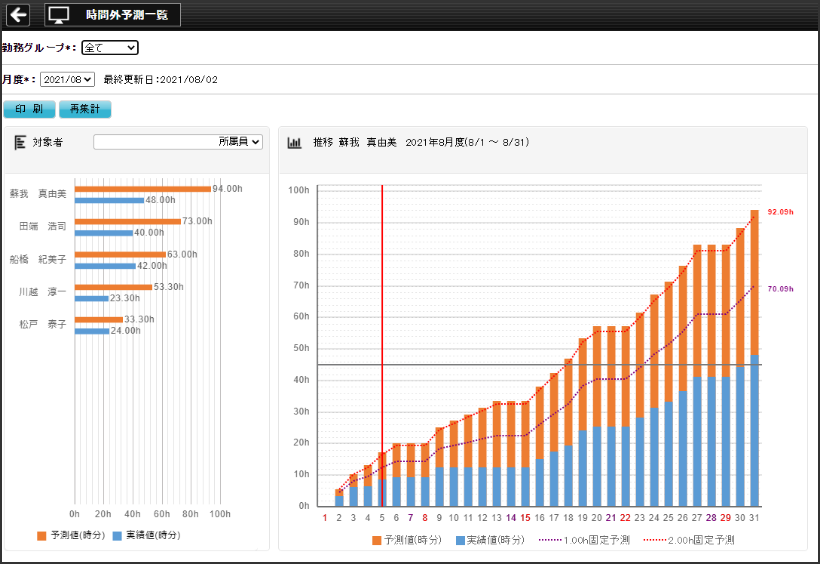
Task: Select 田端 浩司 blue actual bar
Action: 103,233
